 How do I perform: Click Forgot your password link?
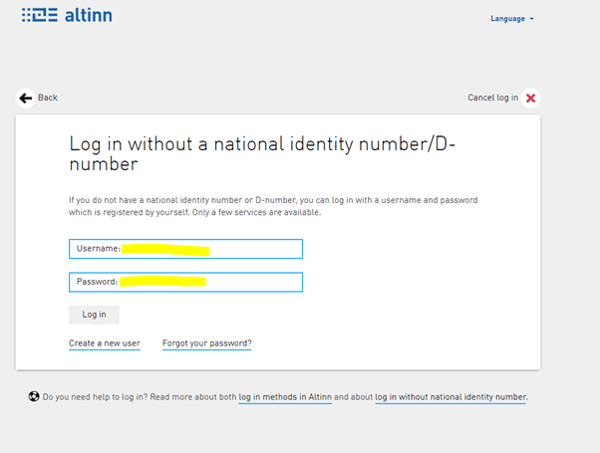(x=206, y=344)
